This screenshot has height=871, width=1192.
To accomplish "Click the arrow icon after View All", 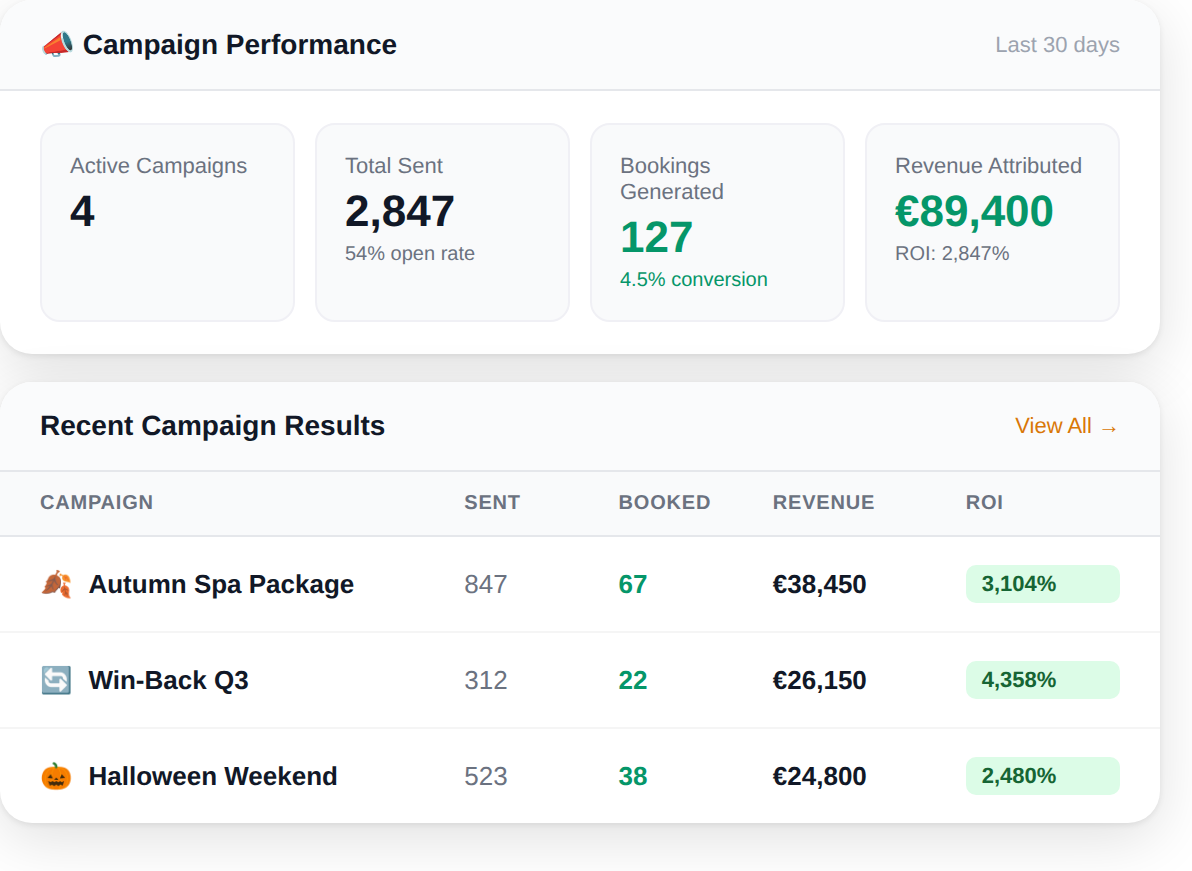I will pos(1109,427).
